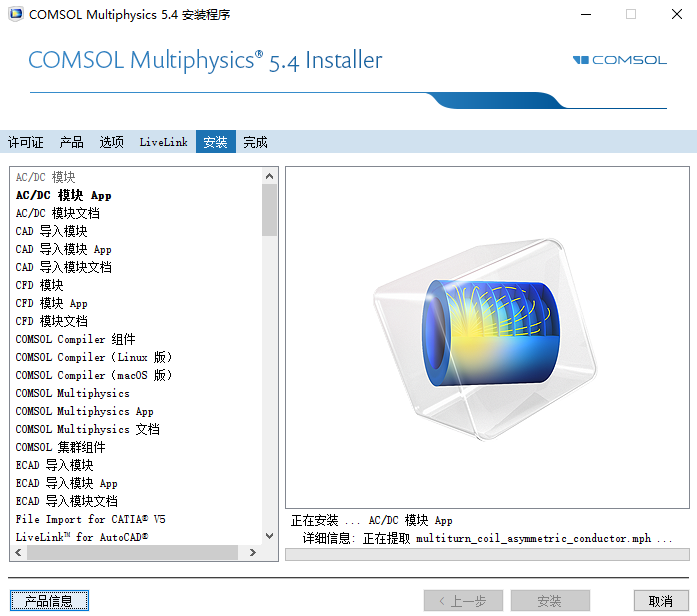Viewport: 697px width, 616px height.
Task: Click the COMSOL app icon in title bar
Action: (16, 14)
